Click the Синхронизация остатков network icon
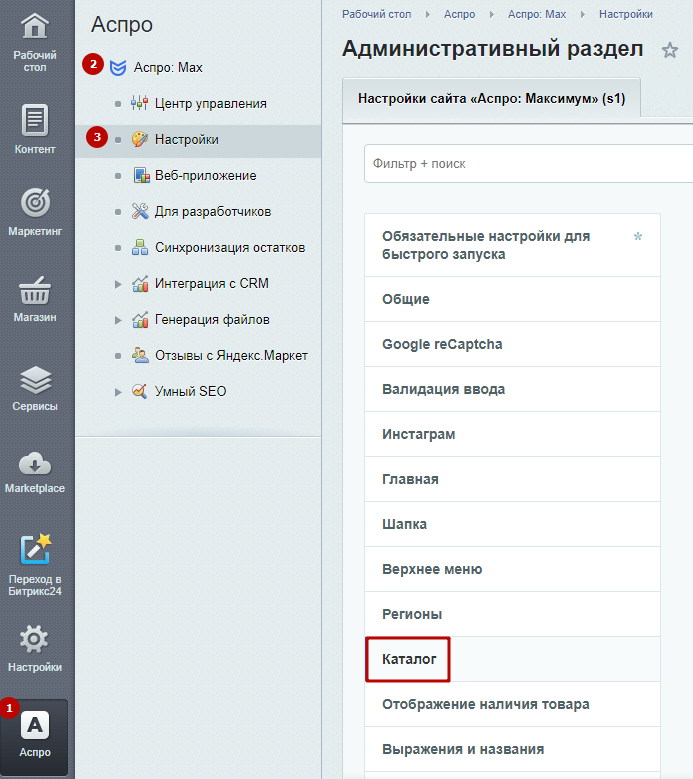 tap(140, 247)
